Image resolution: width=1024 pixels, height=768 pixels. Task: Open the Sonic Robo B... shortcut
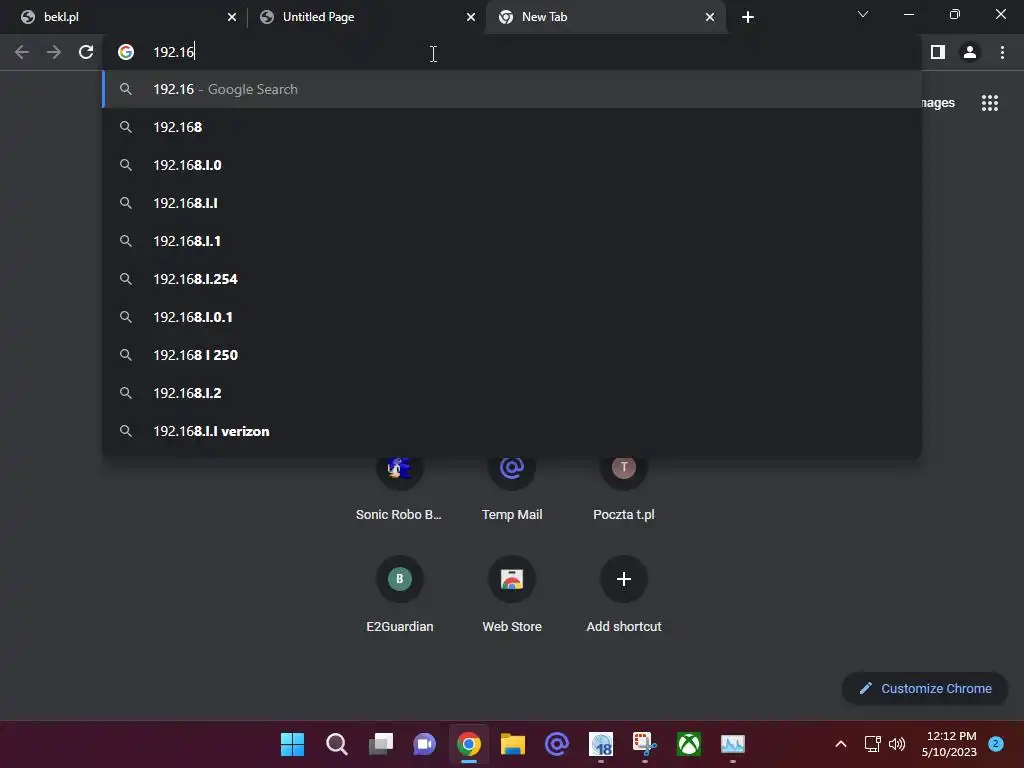click(x=399, y=487)
